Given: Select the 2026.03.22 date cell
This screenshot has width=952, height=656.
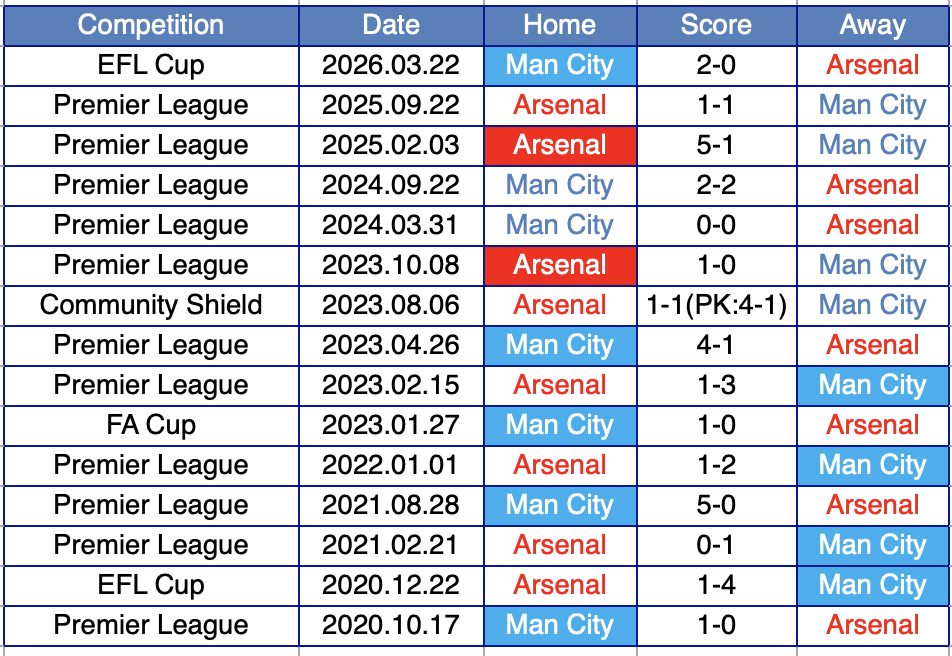Looking at the screenshot, I should (x=391, y=65).
